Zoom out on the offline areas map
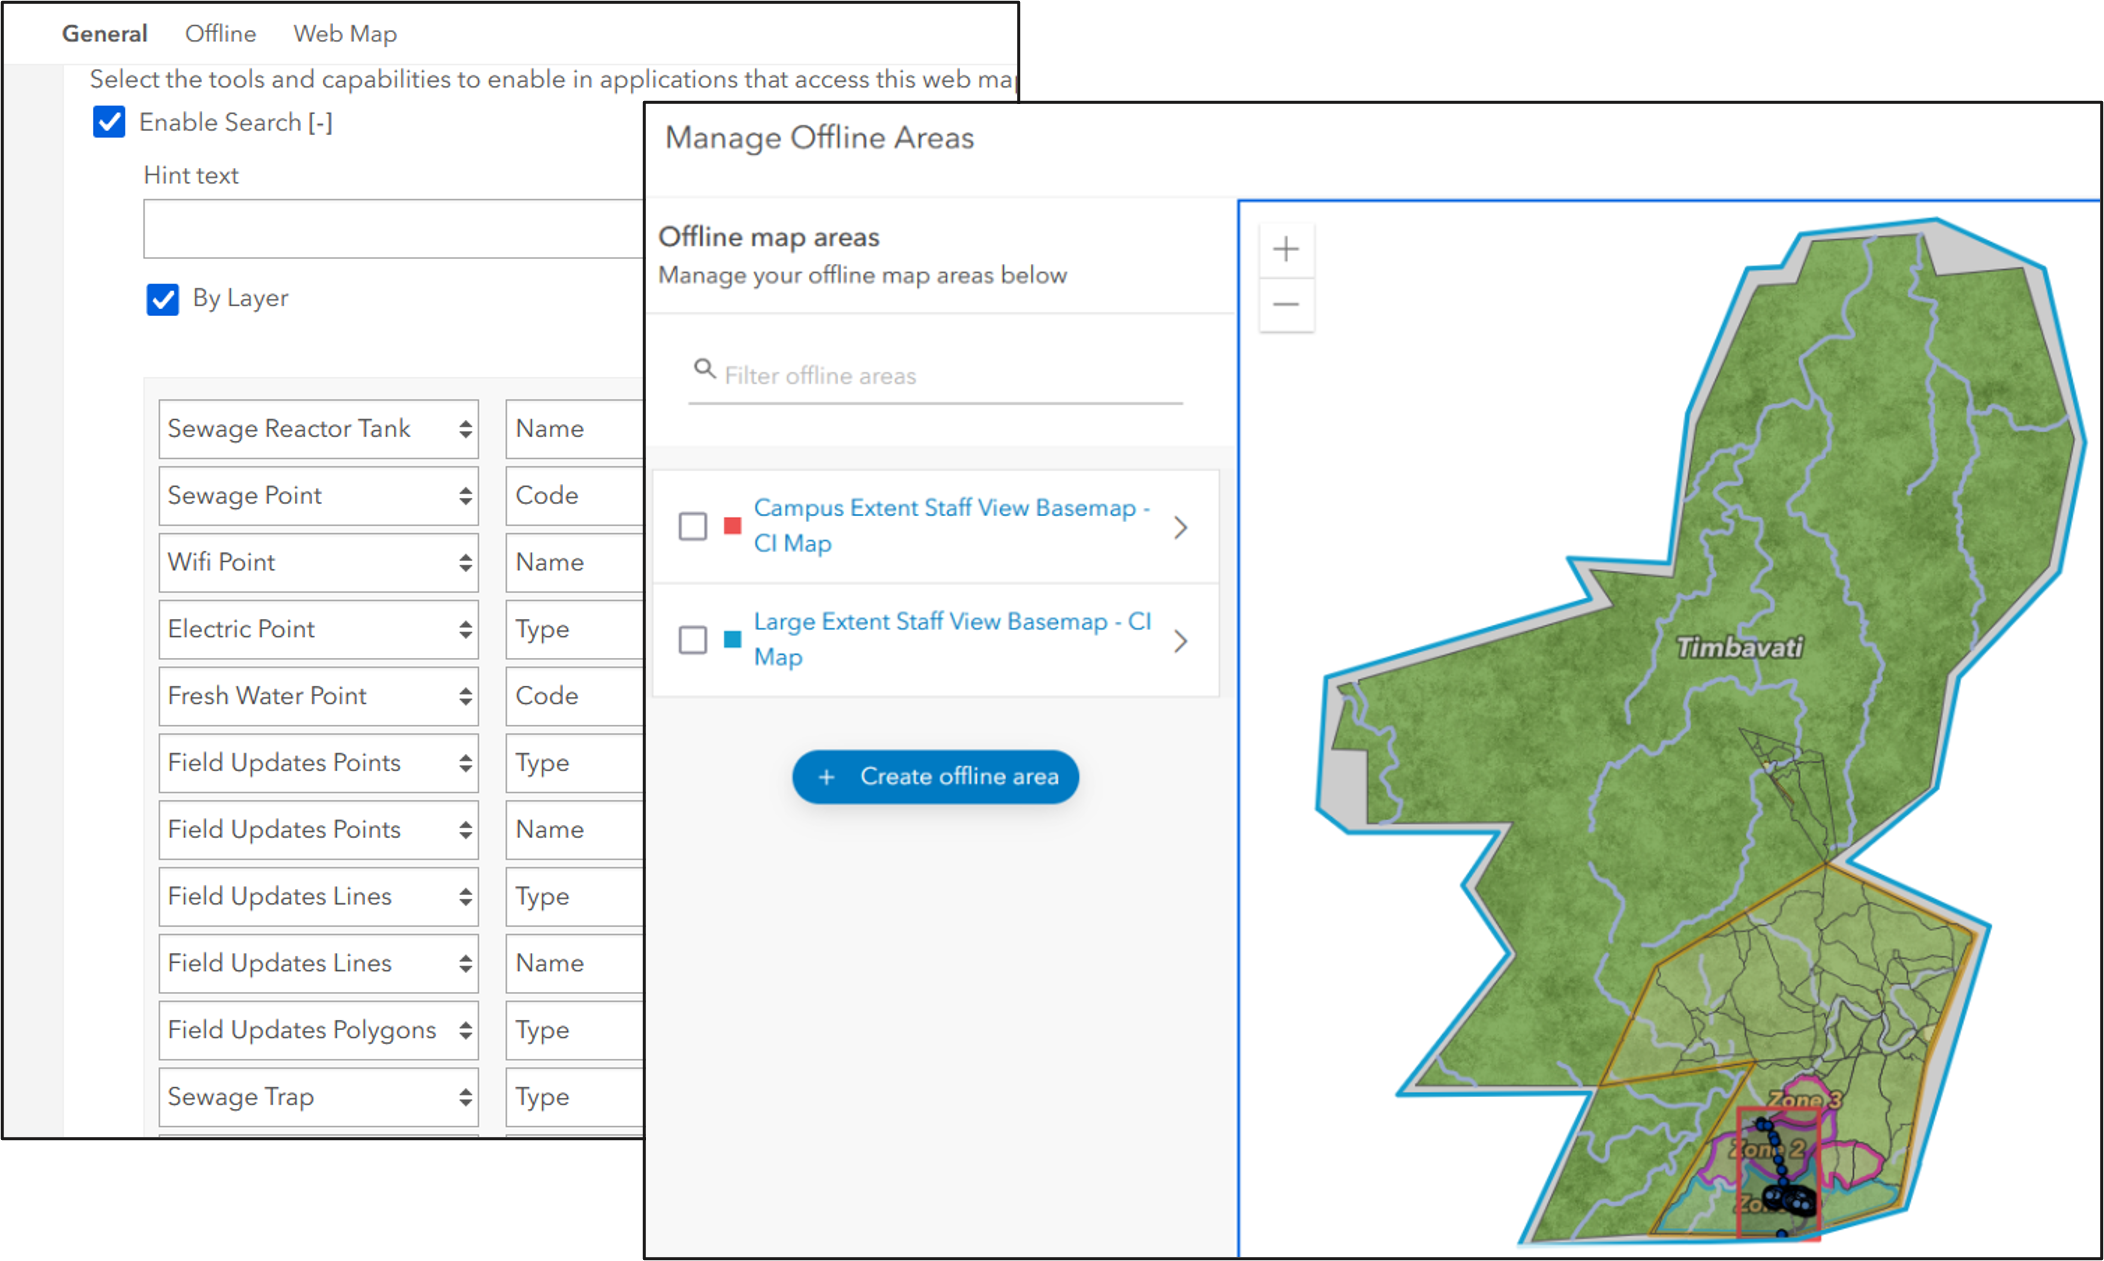 pos(1286,304)
